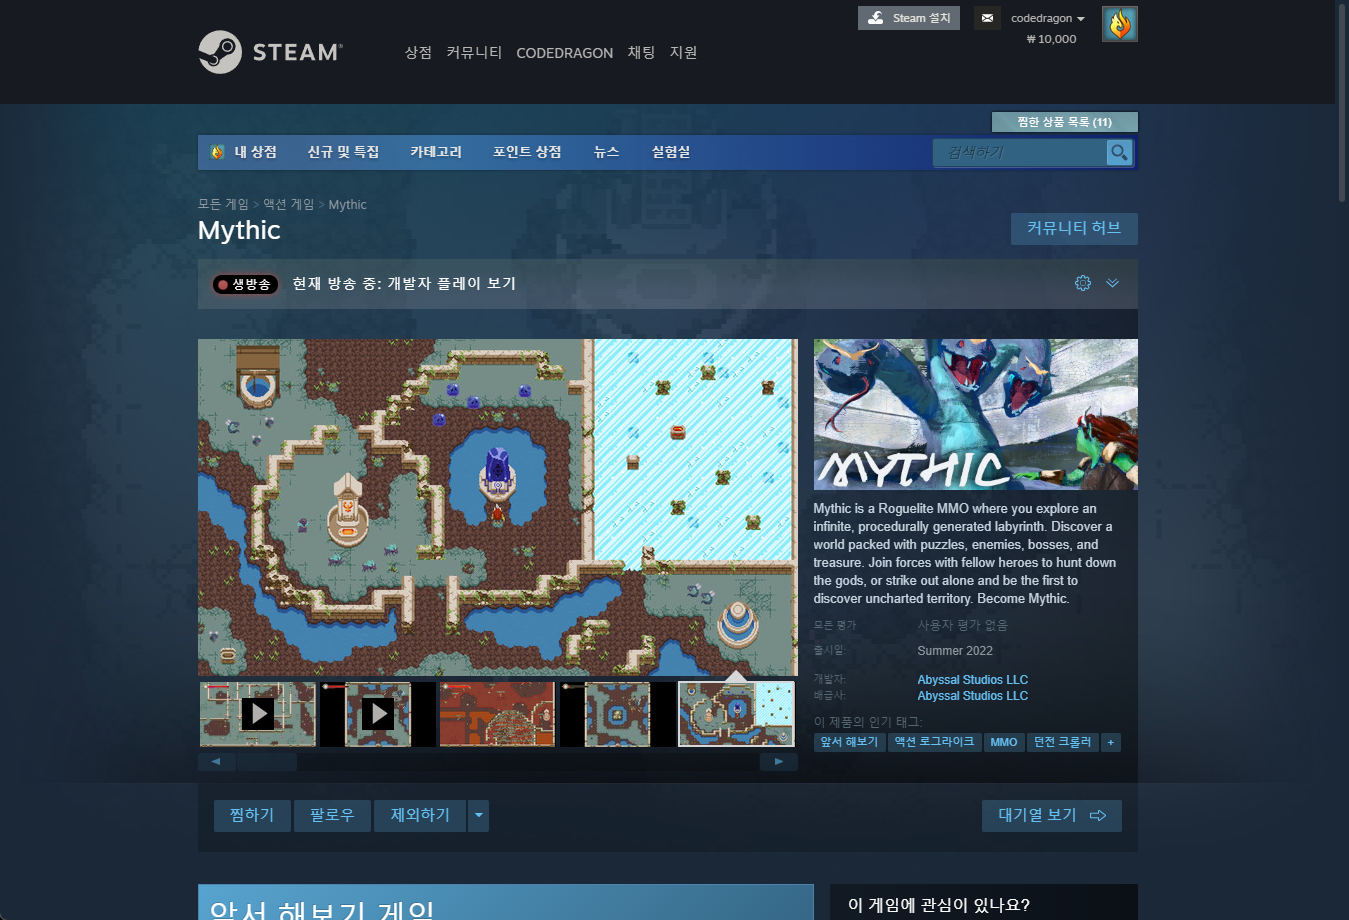Click the '던전 크롤러' tag

(1063, 742)
